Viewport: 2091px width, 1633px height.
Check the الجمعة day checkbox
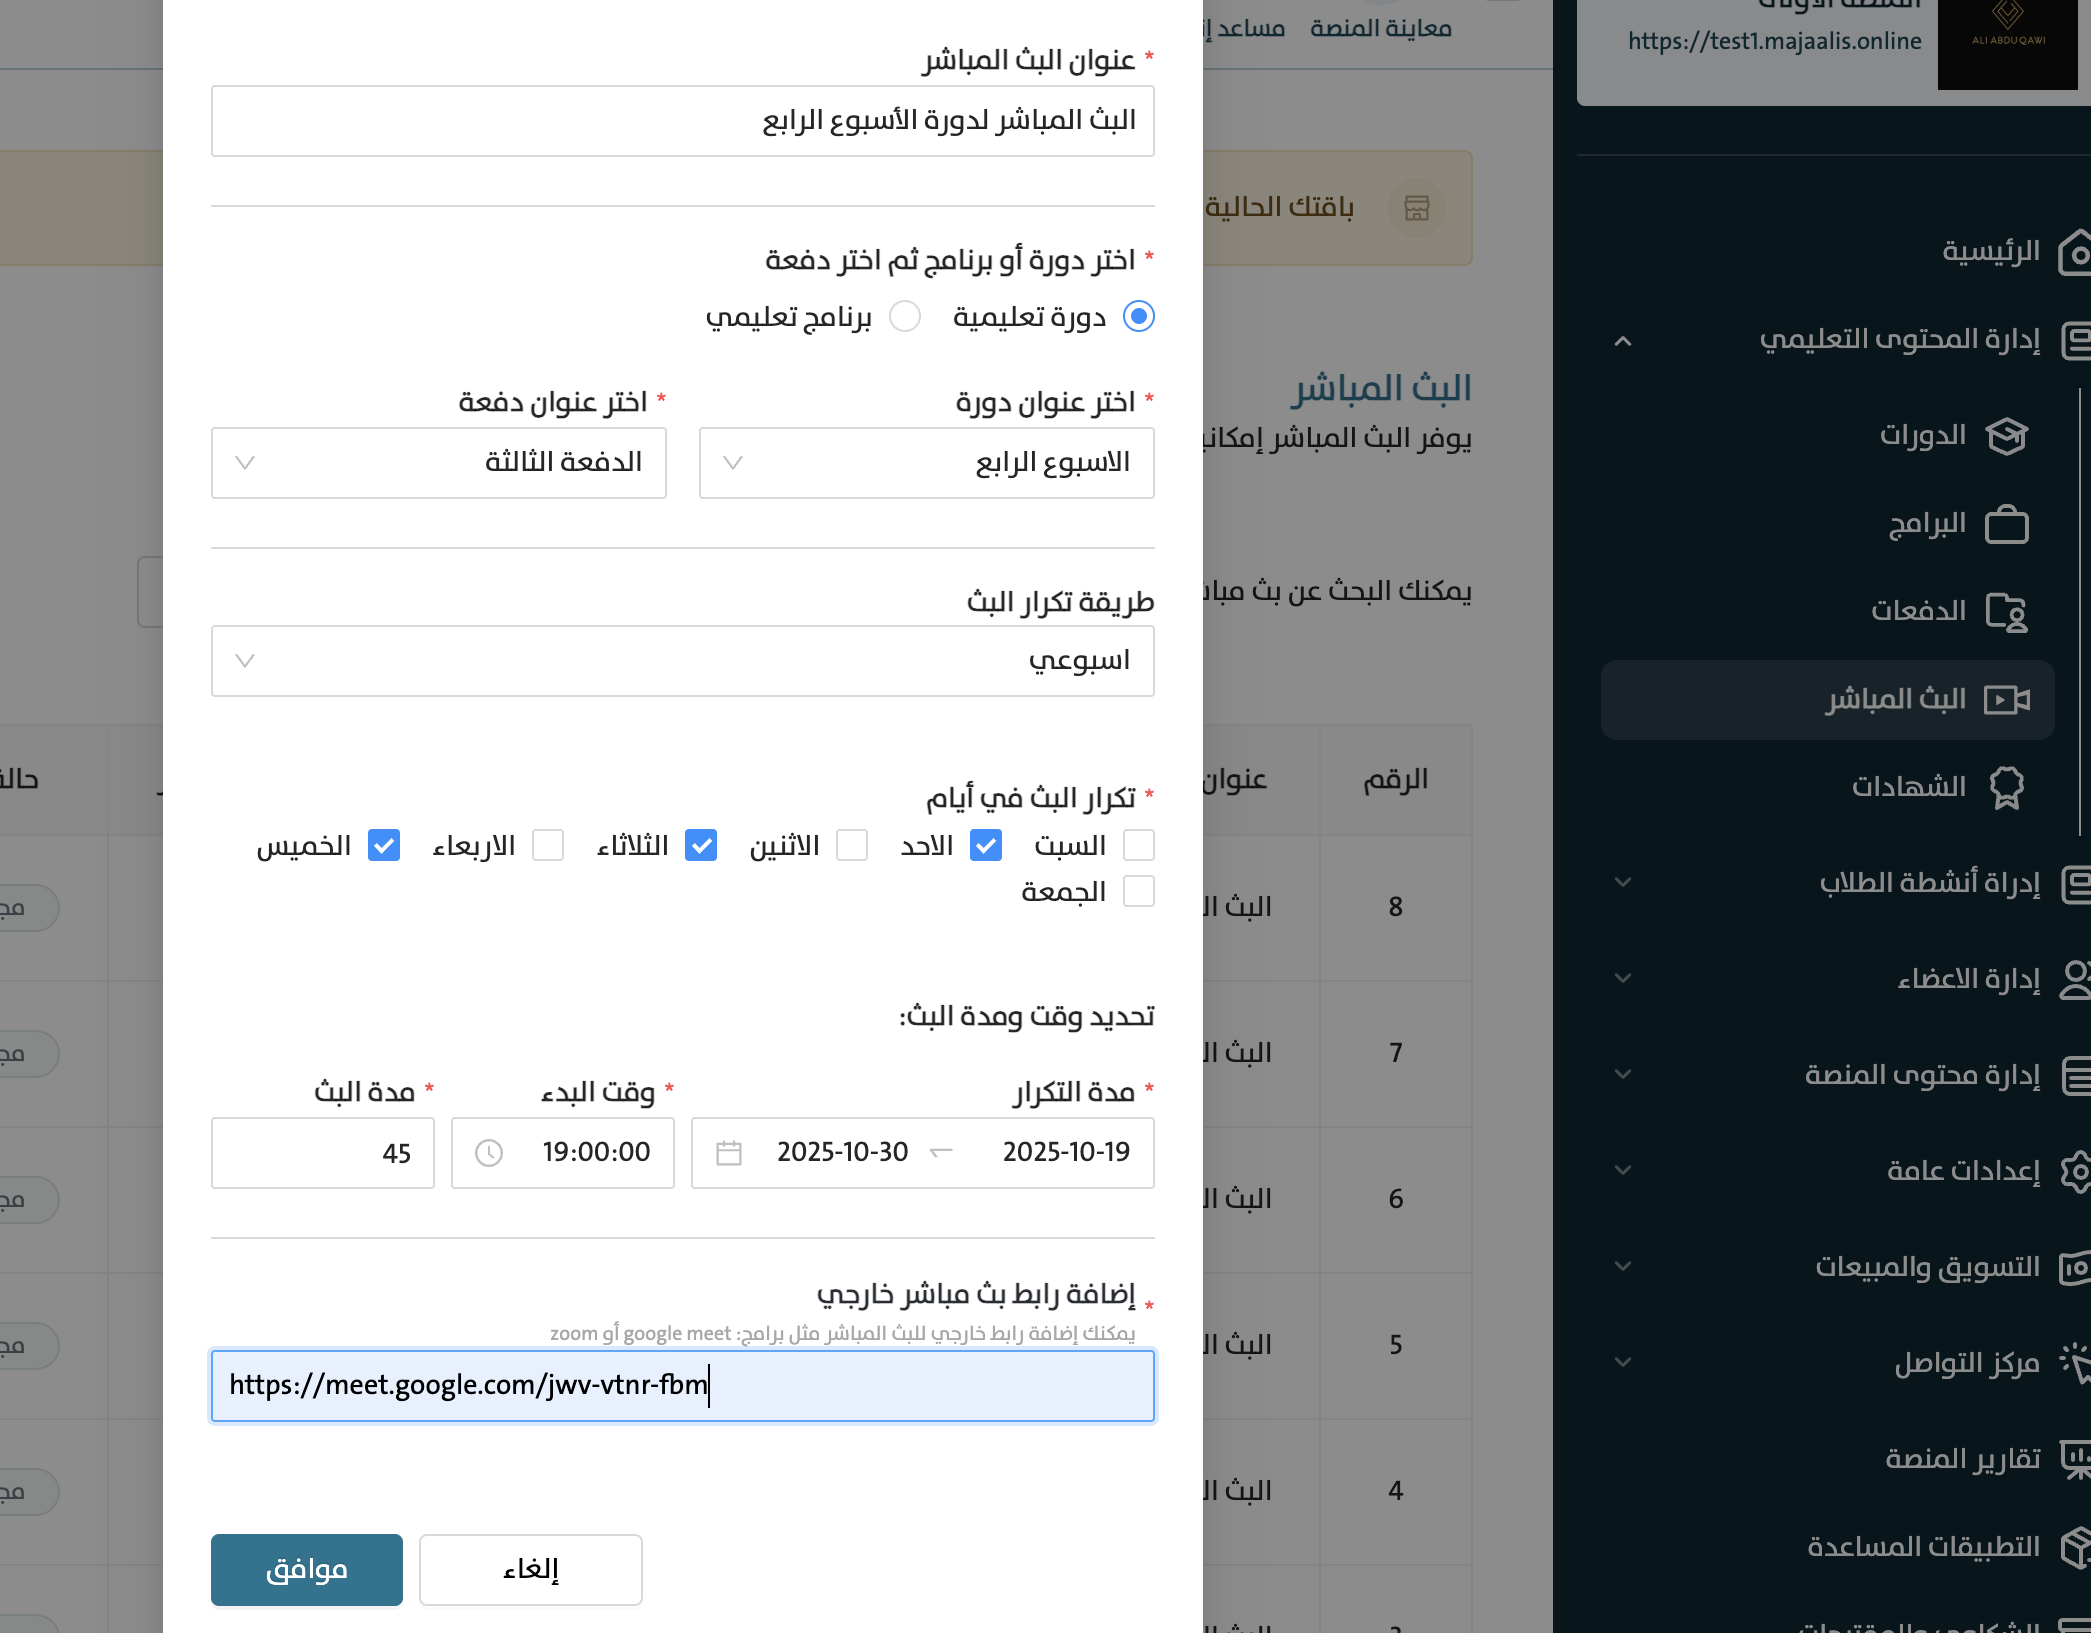(x=1138, y=890)
